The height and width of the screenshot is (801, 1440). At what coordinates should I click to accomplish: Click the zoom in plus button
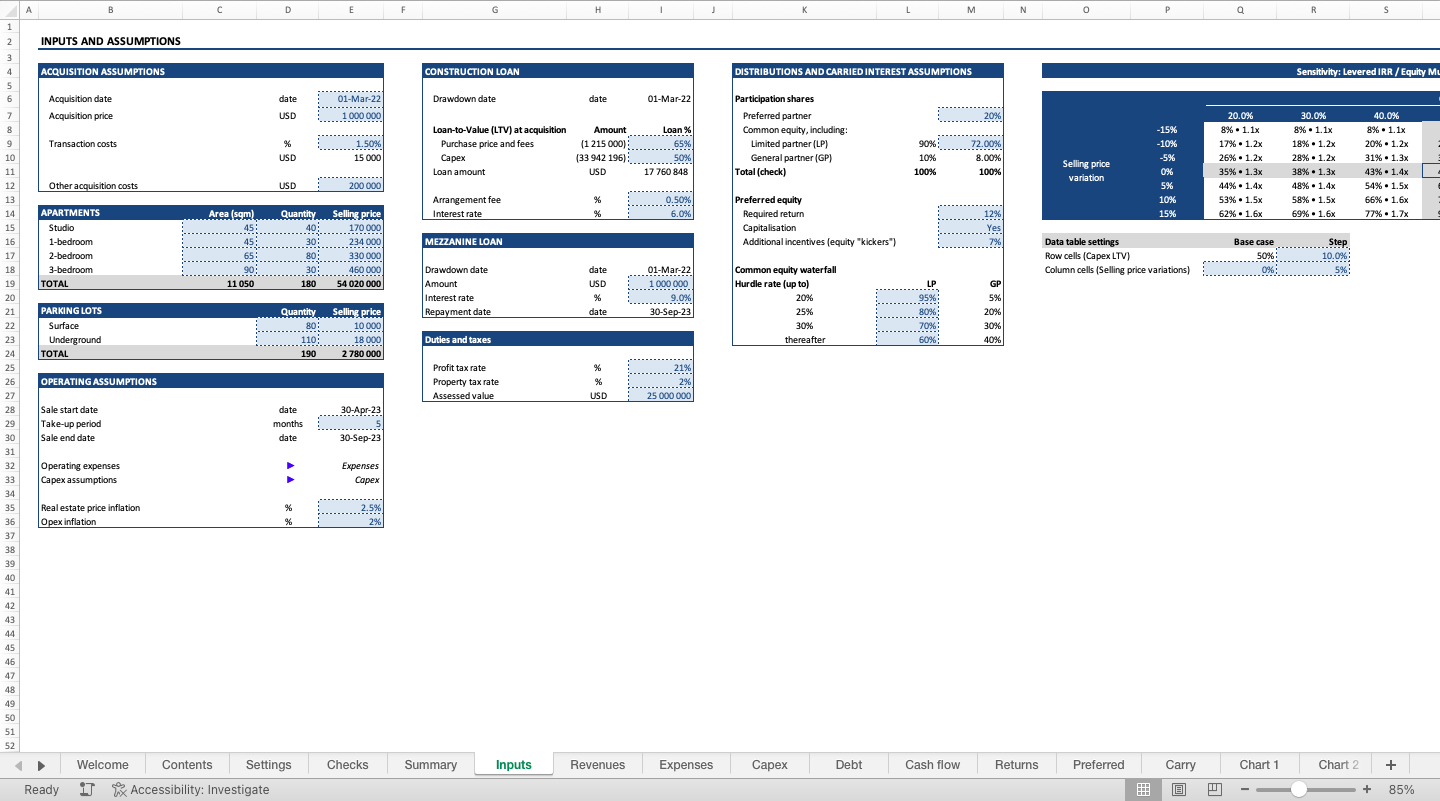(1367, 789)
